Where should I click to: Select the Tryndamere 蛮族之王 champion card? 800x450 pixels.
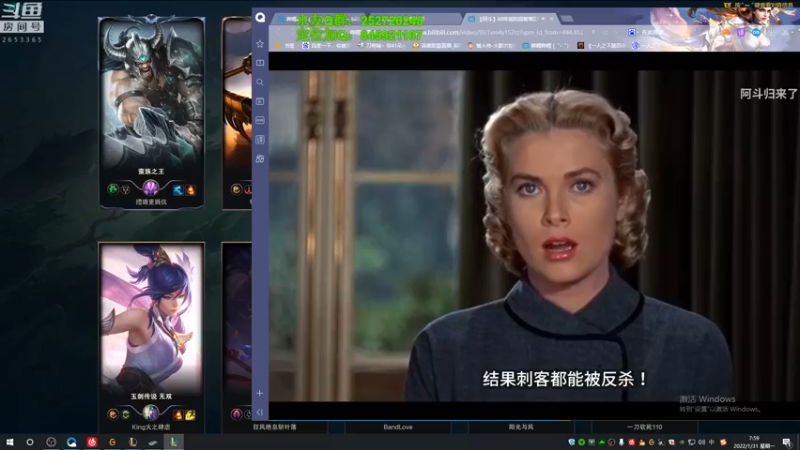pyautogui.click(x=151, y=112)
